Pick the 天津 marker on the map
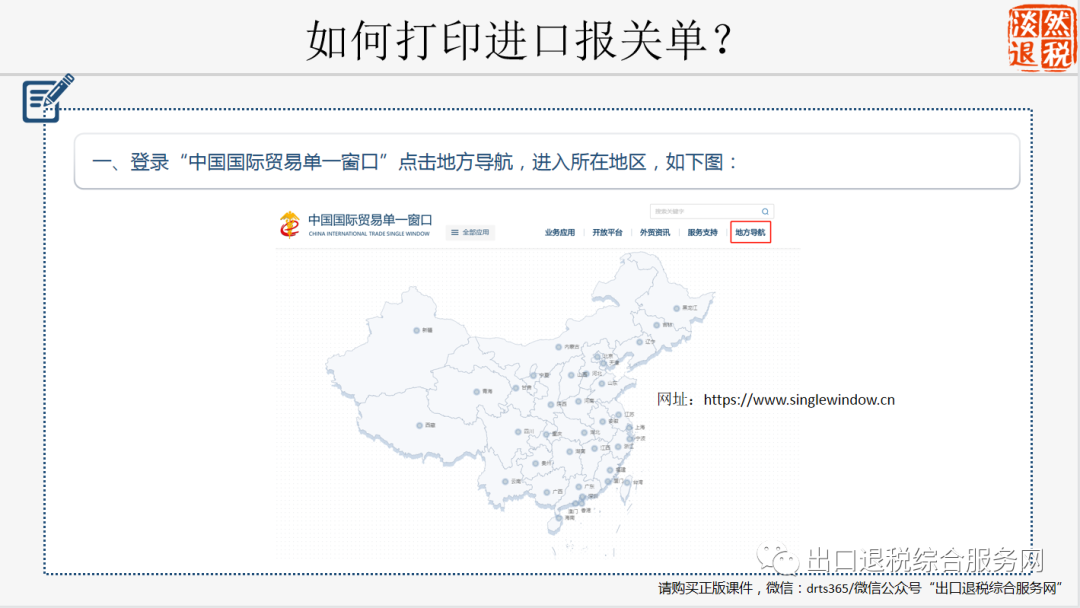The height and width of the screenshot is (608, 1080). tap(603, 363)
